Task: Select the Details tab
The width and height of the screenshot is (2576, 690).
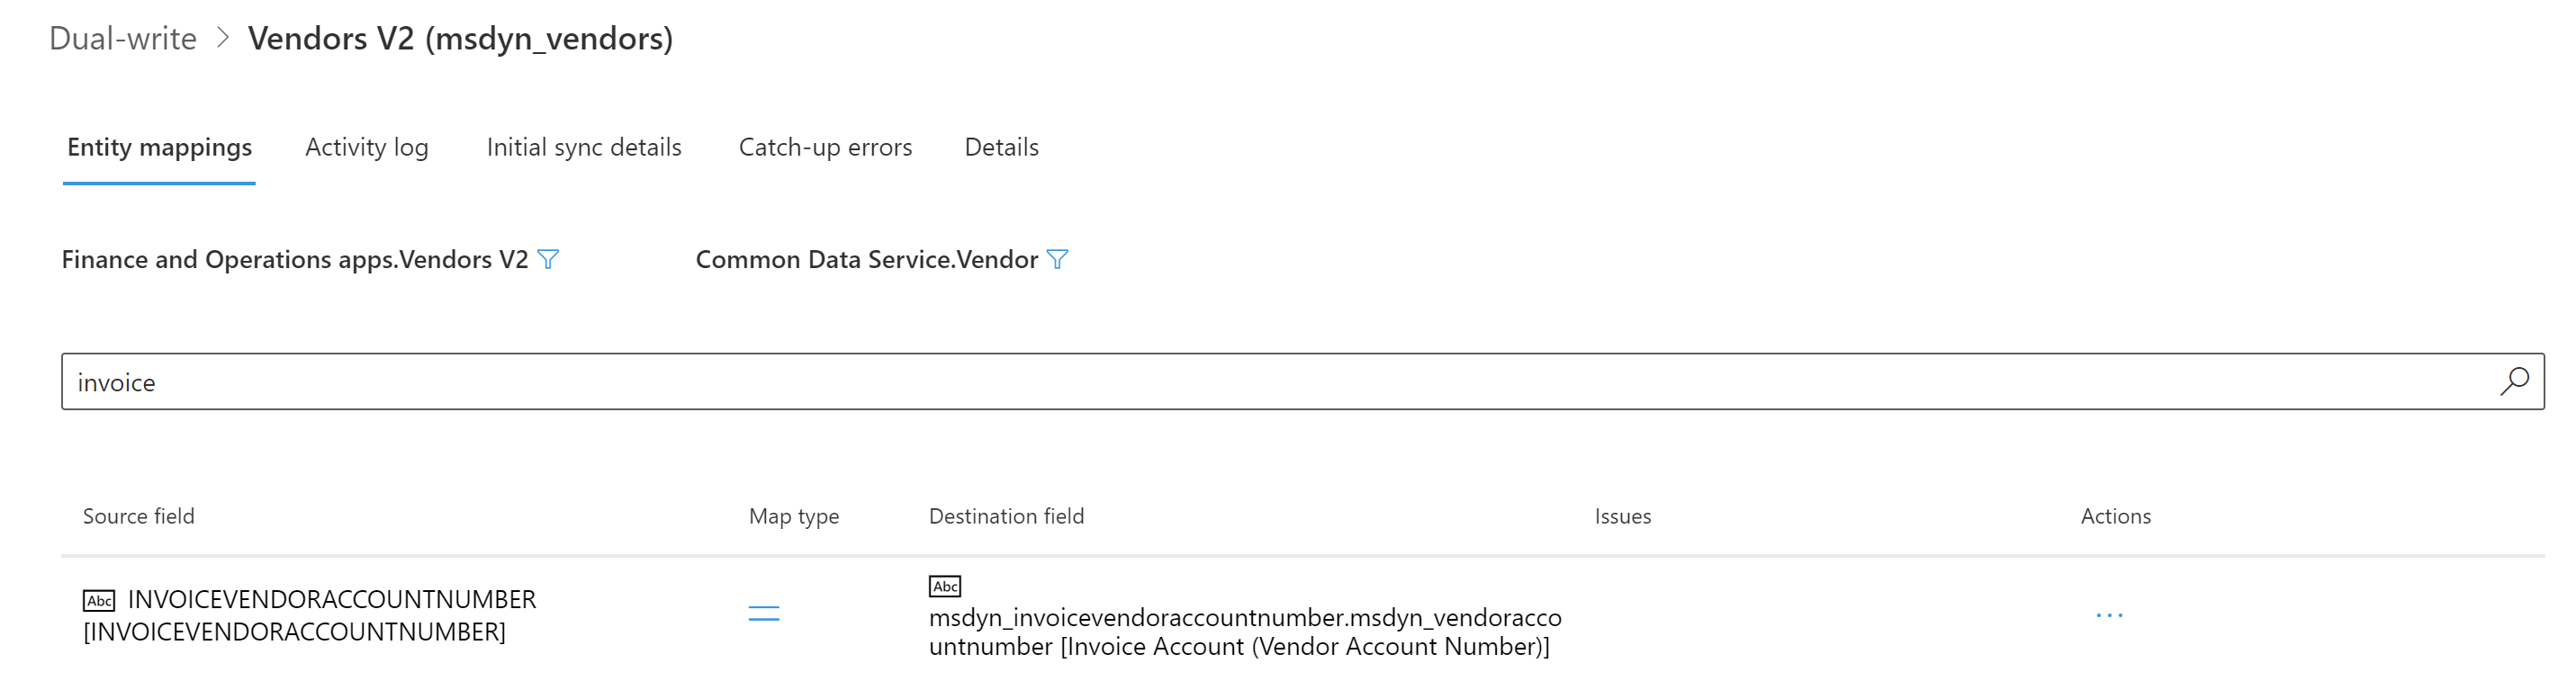Action: pos(1000,147)
